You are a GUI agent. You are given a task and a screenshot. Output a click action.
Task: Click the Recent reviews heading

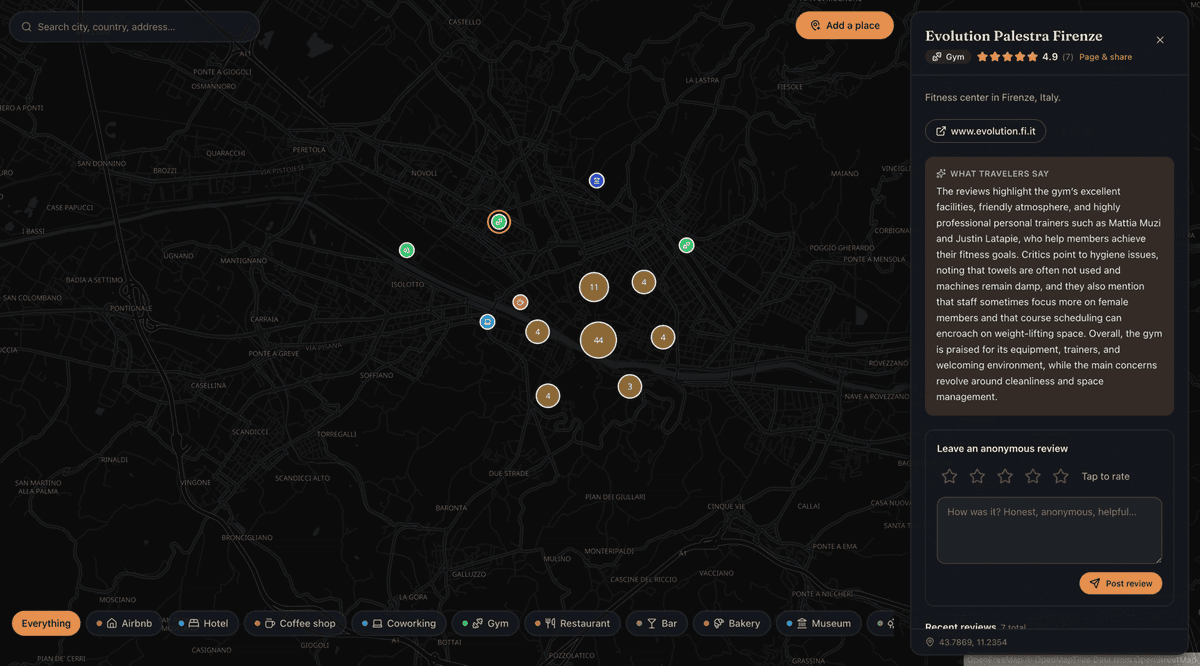click(960, 627)
